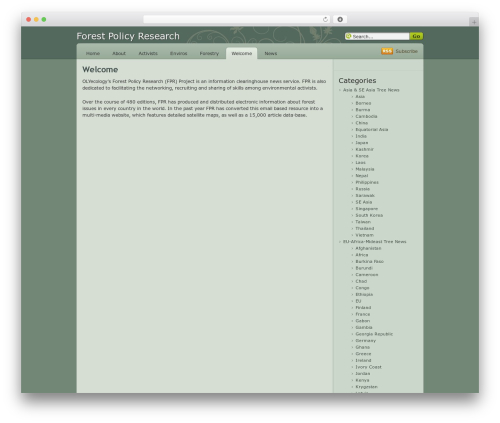The width and height of the screenshot is (500, 423).
Task: Open the Burkina Faso category
Action: click(x=369, y=262)
